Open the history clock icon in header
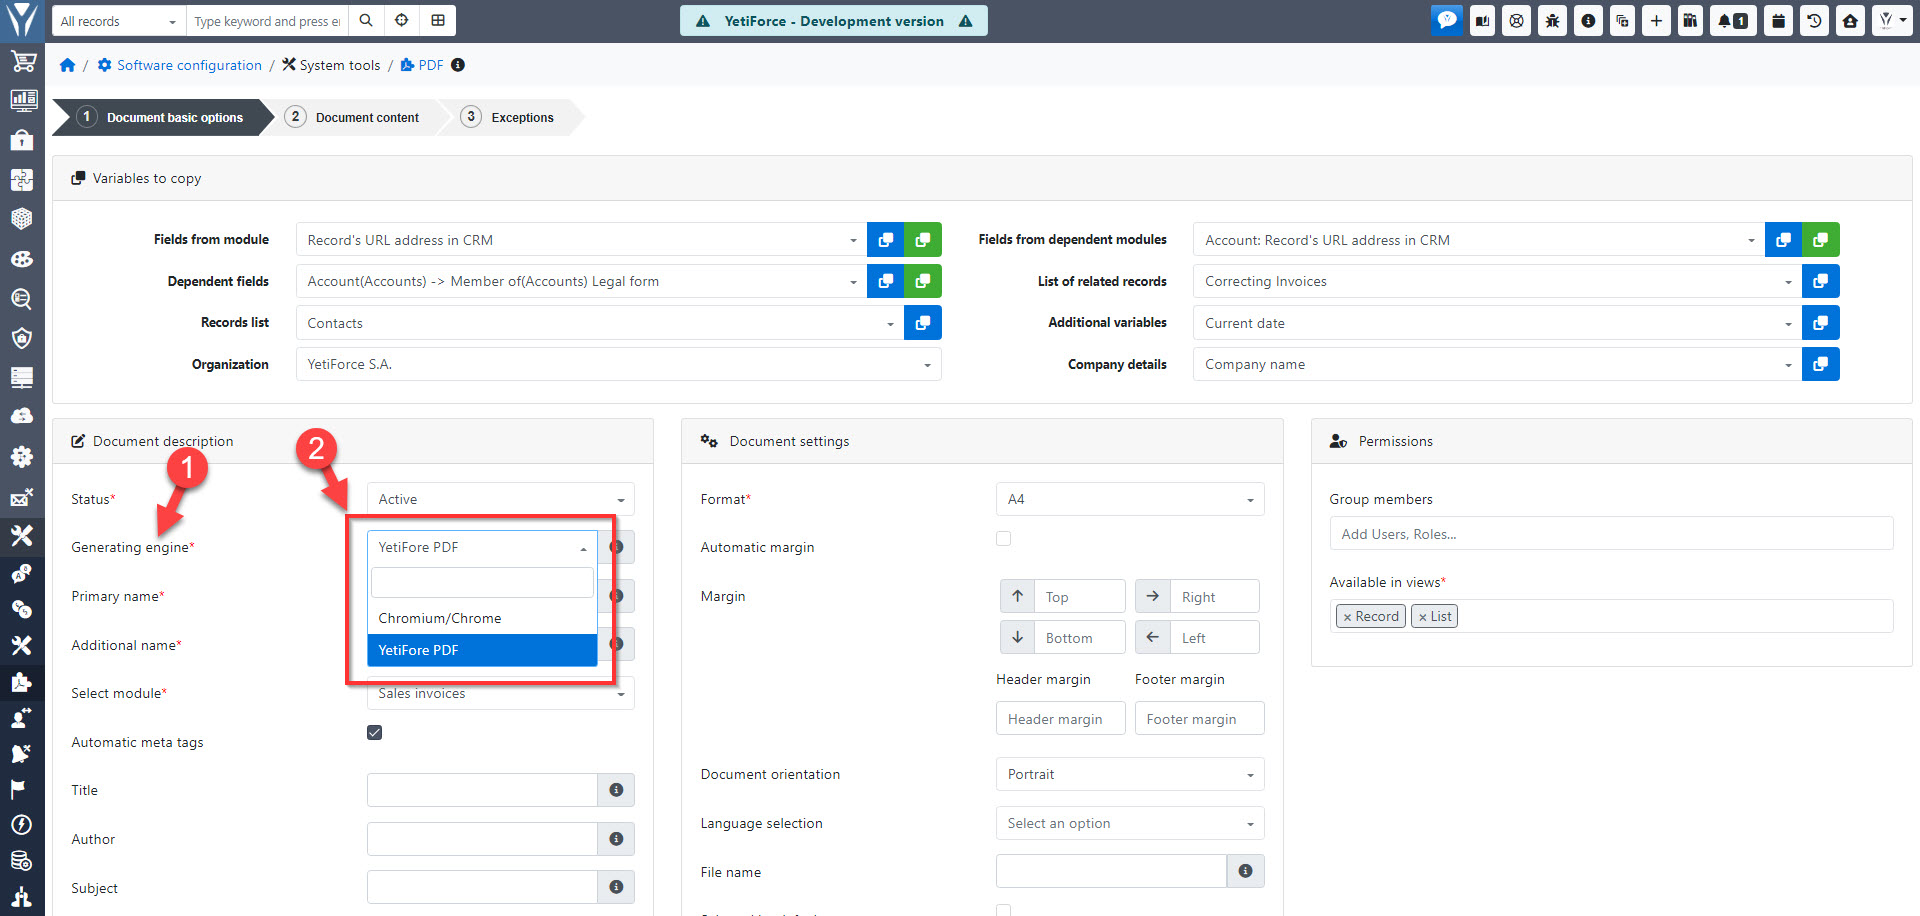This screenshot has width=1920, height=916. [1814, 21]
